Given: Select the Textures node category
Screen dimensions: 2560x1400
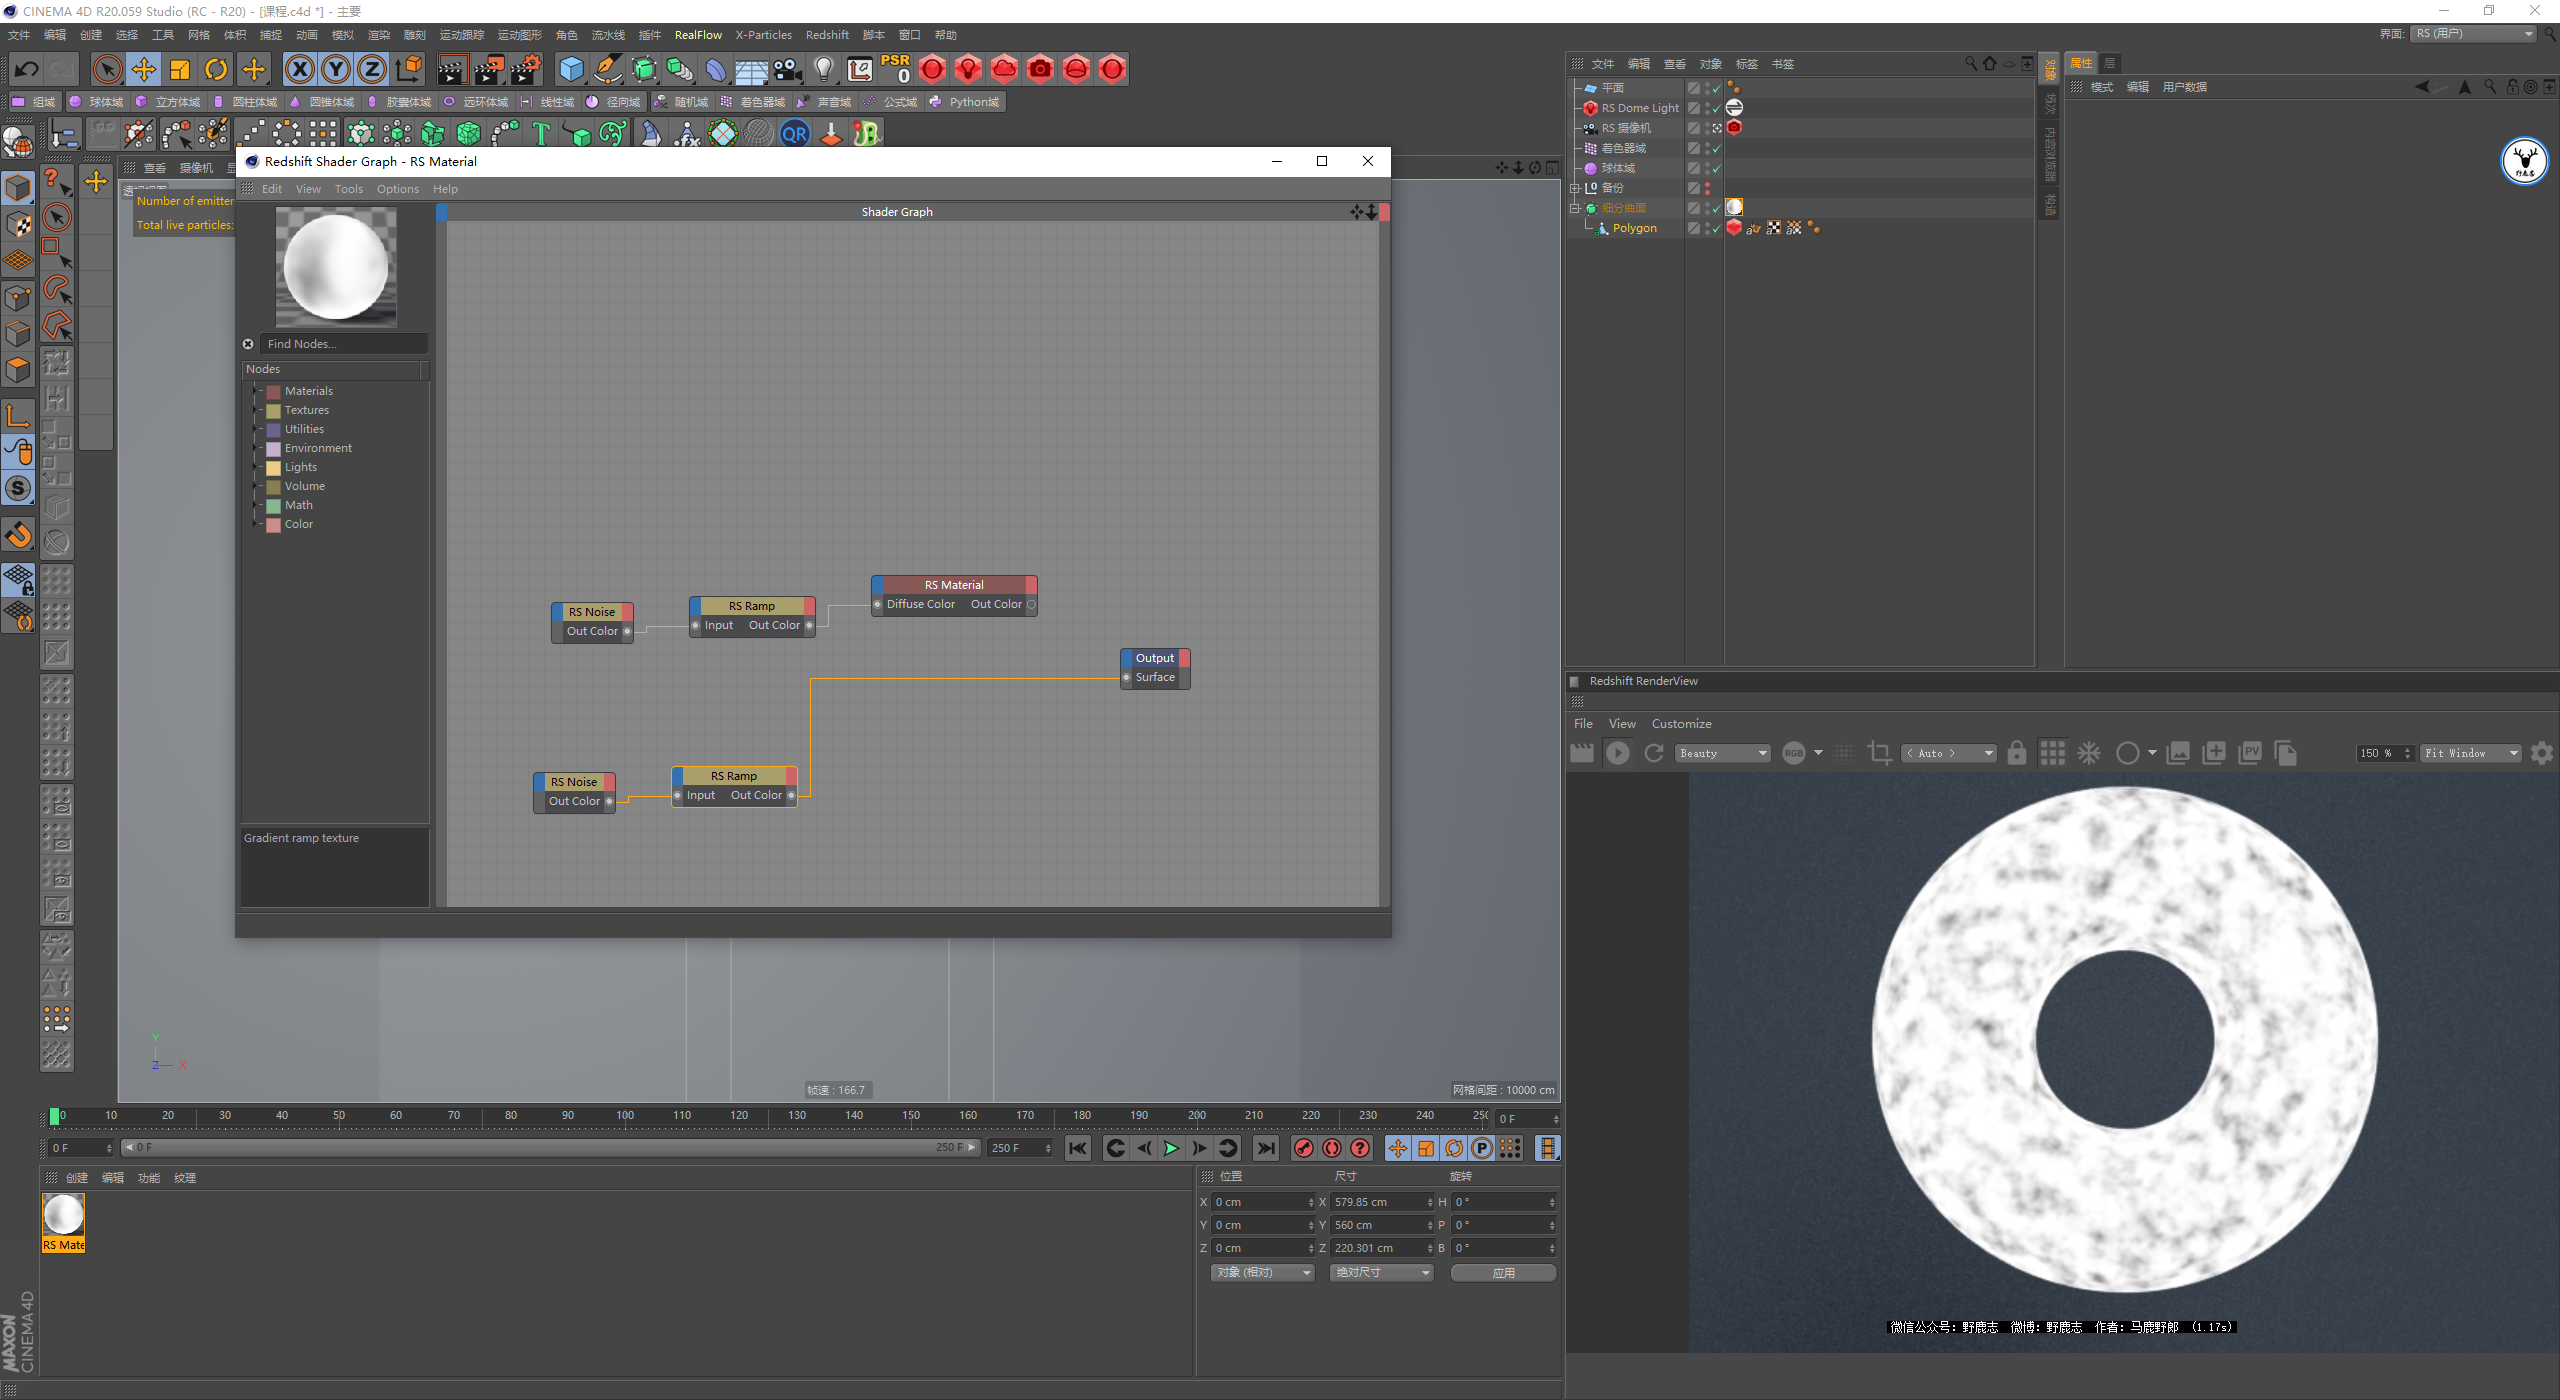Looking at the screenshot, I should [x=306, y=410].
